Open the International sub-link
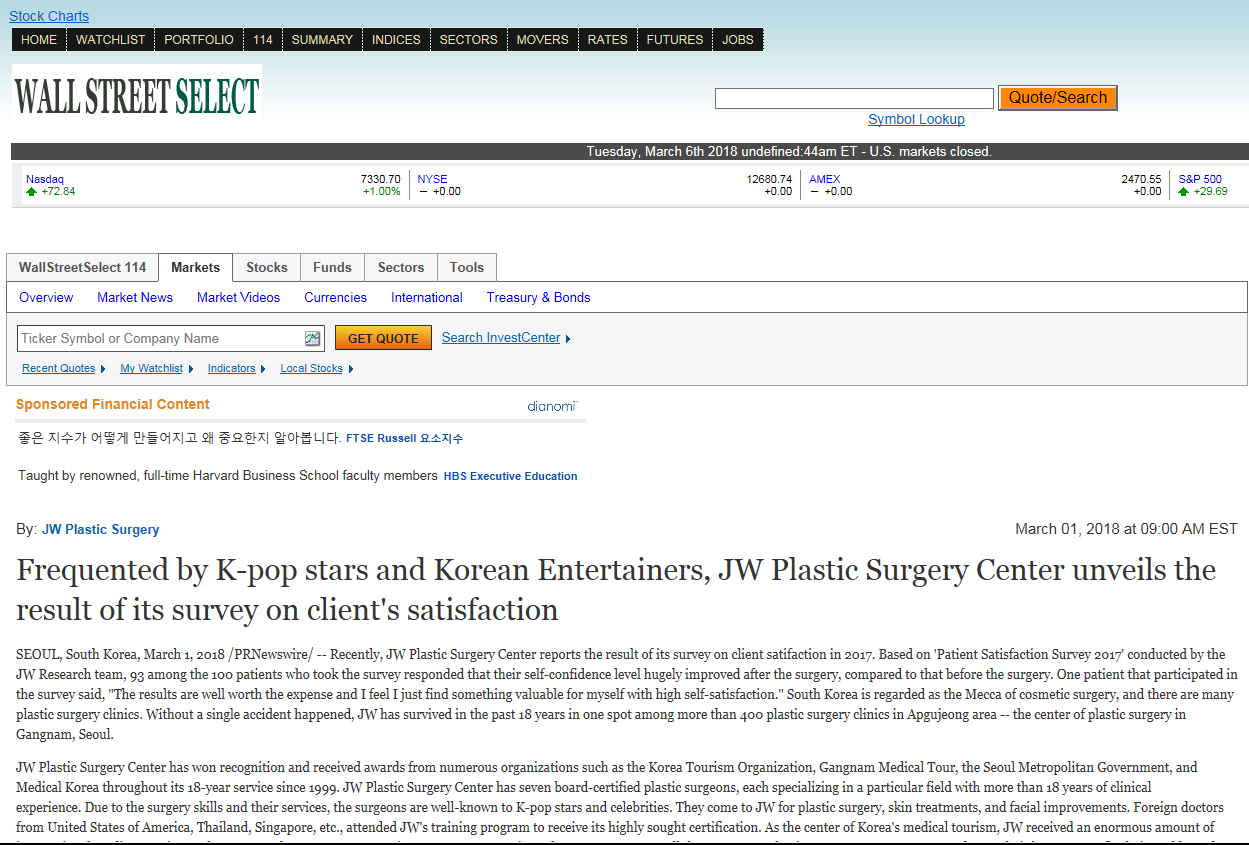Image resolution: width=1249 pixels, height=845 pixels. 427,297
